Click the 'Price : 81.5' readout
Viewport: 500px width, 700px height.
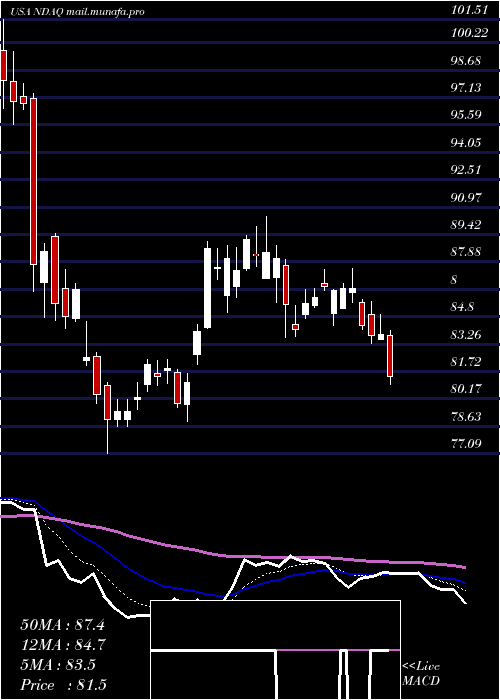click(64, 684)
